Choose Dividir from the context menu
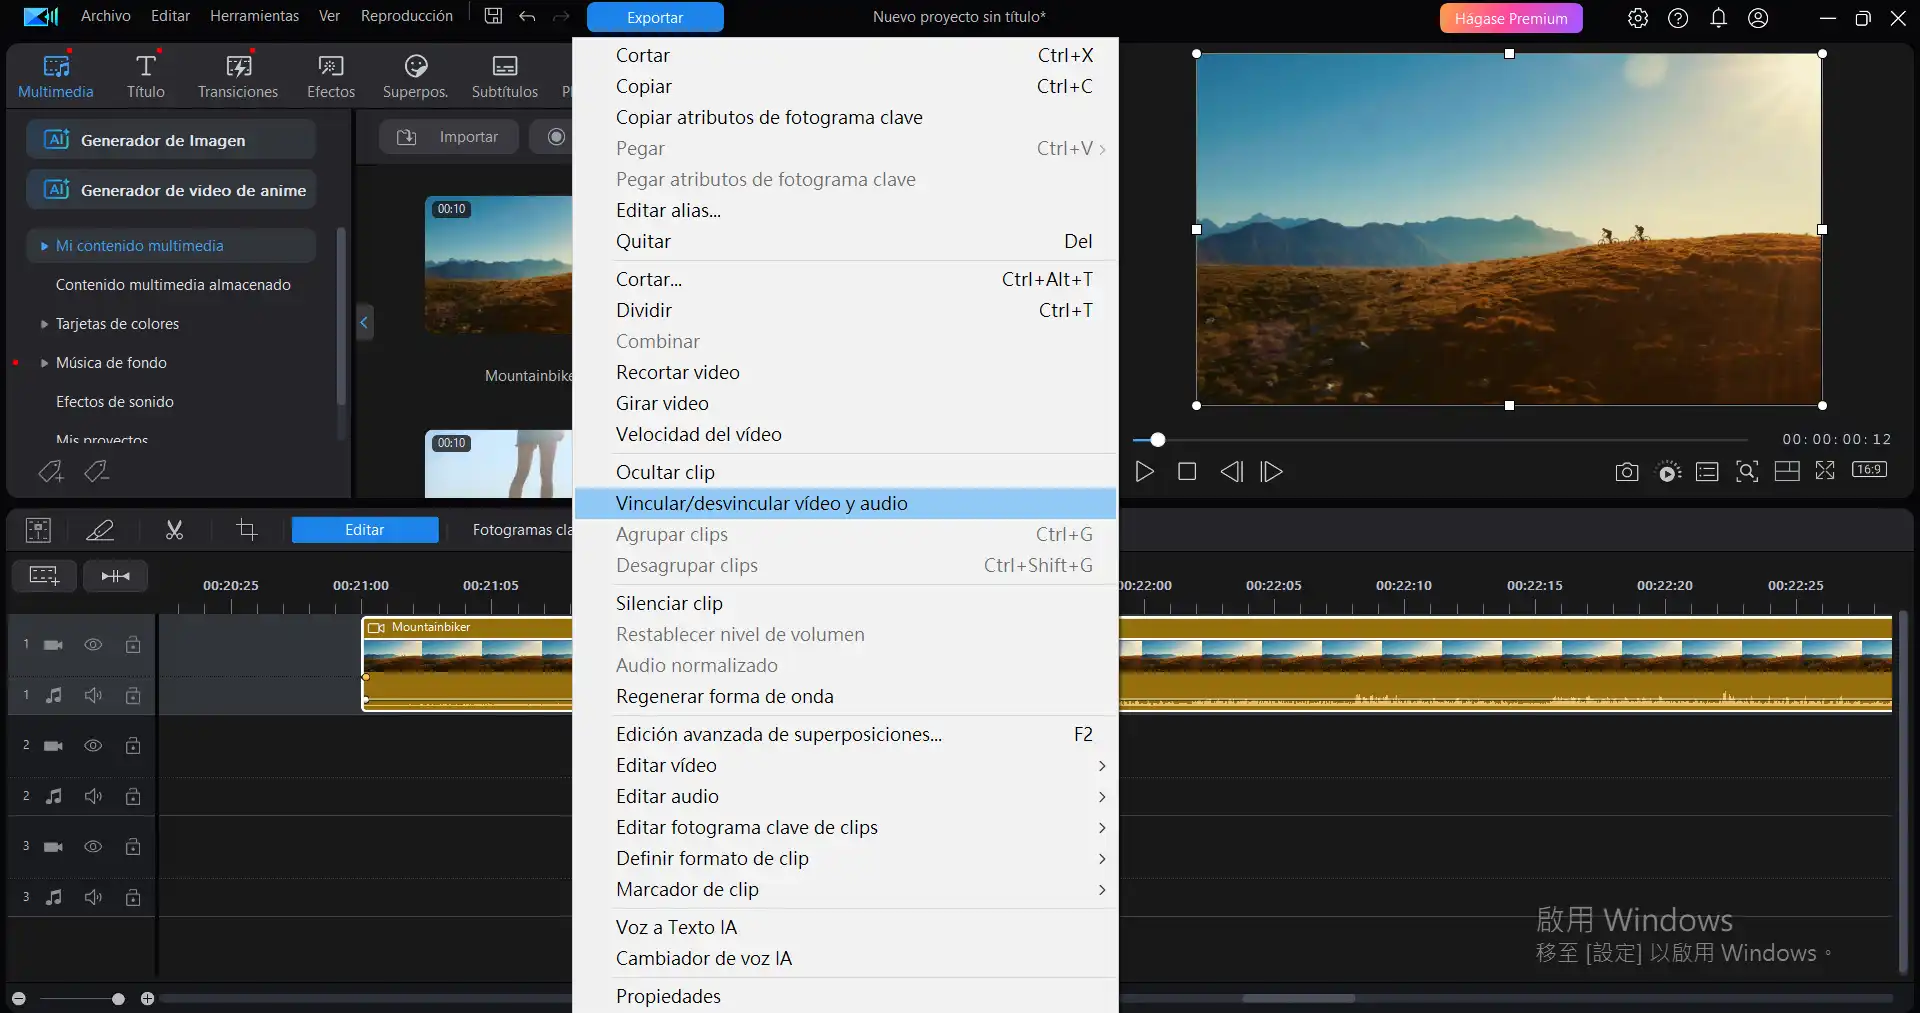The height and width of the screenshot is (1013, 1920). [x=846, y=311]
